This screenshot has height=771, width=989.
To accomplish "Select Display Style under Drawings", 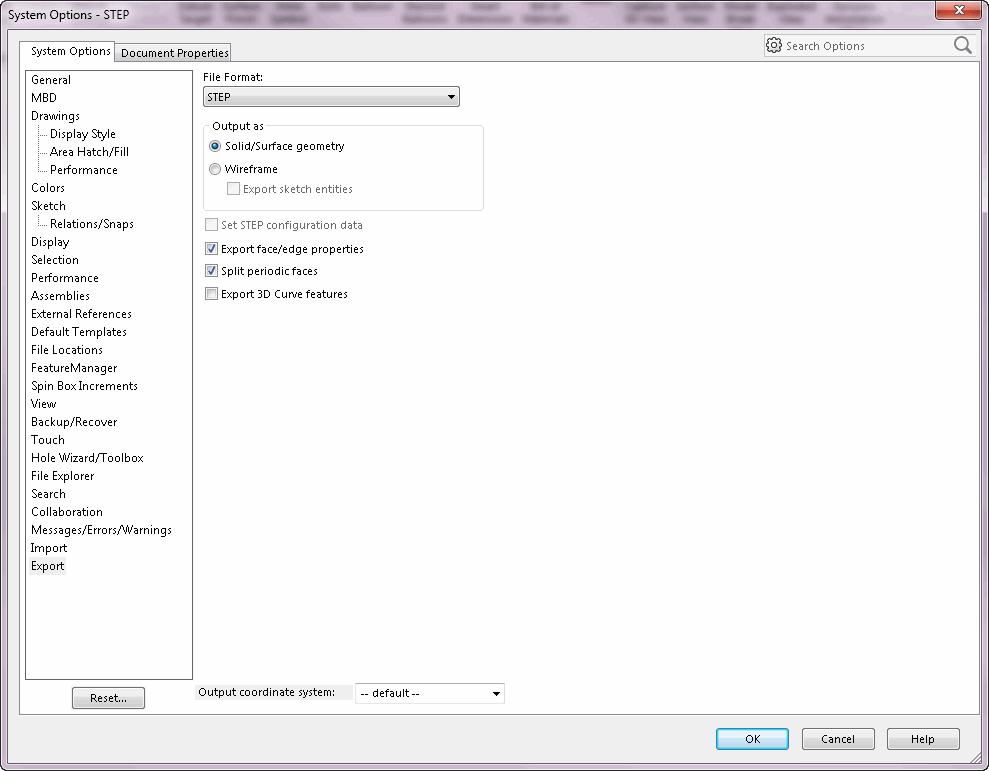I will tap(83, 134).
